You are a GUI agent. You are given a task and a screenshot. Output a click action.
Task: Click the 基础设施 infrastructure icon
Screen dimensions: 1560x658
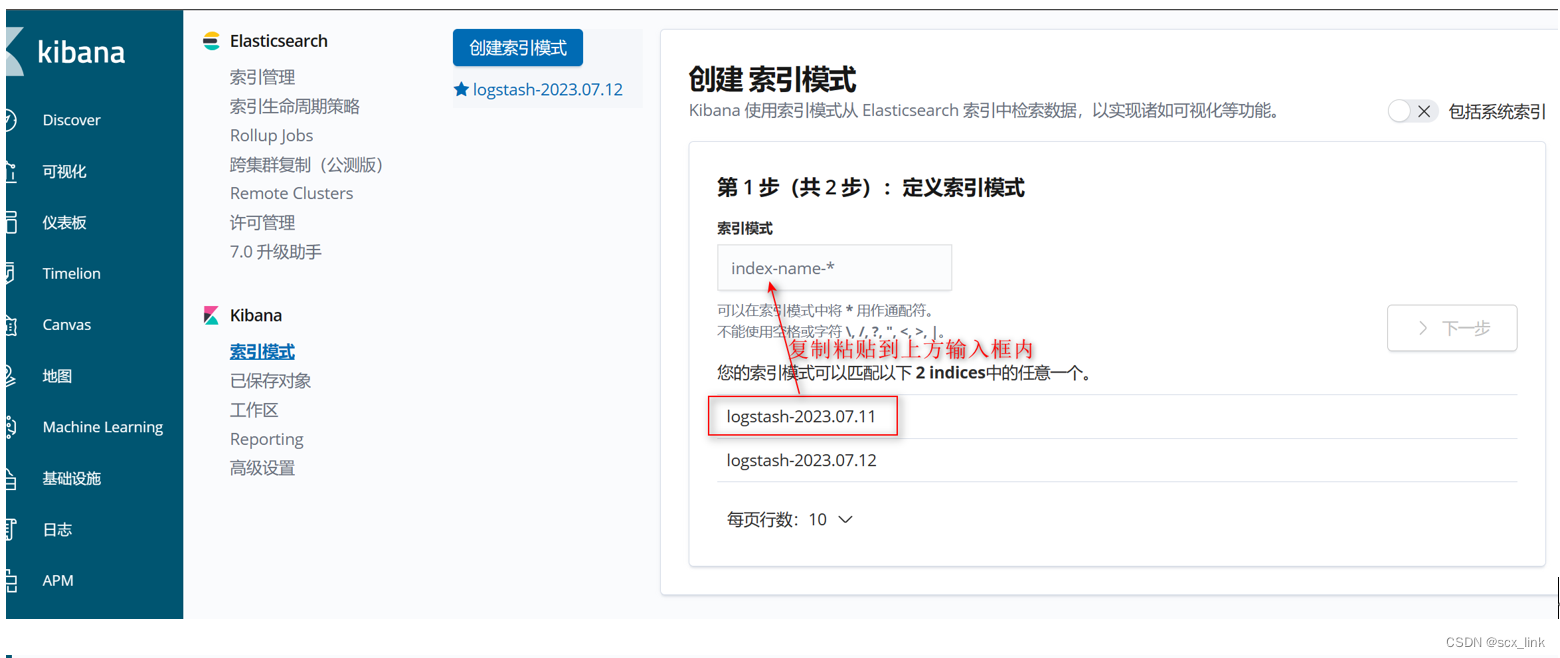pyautogui.click(x=11, y=479)
